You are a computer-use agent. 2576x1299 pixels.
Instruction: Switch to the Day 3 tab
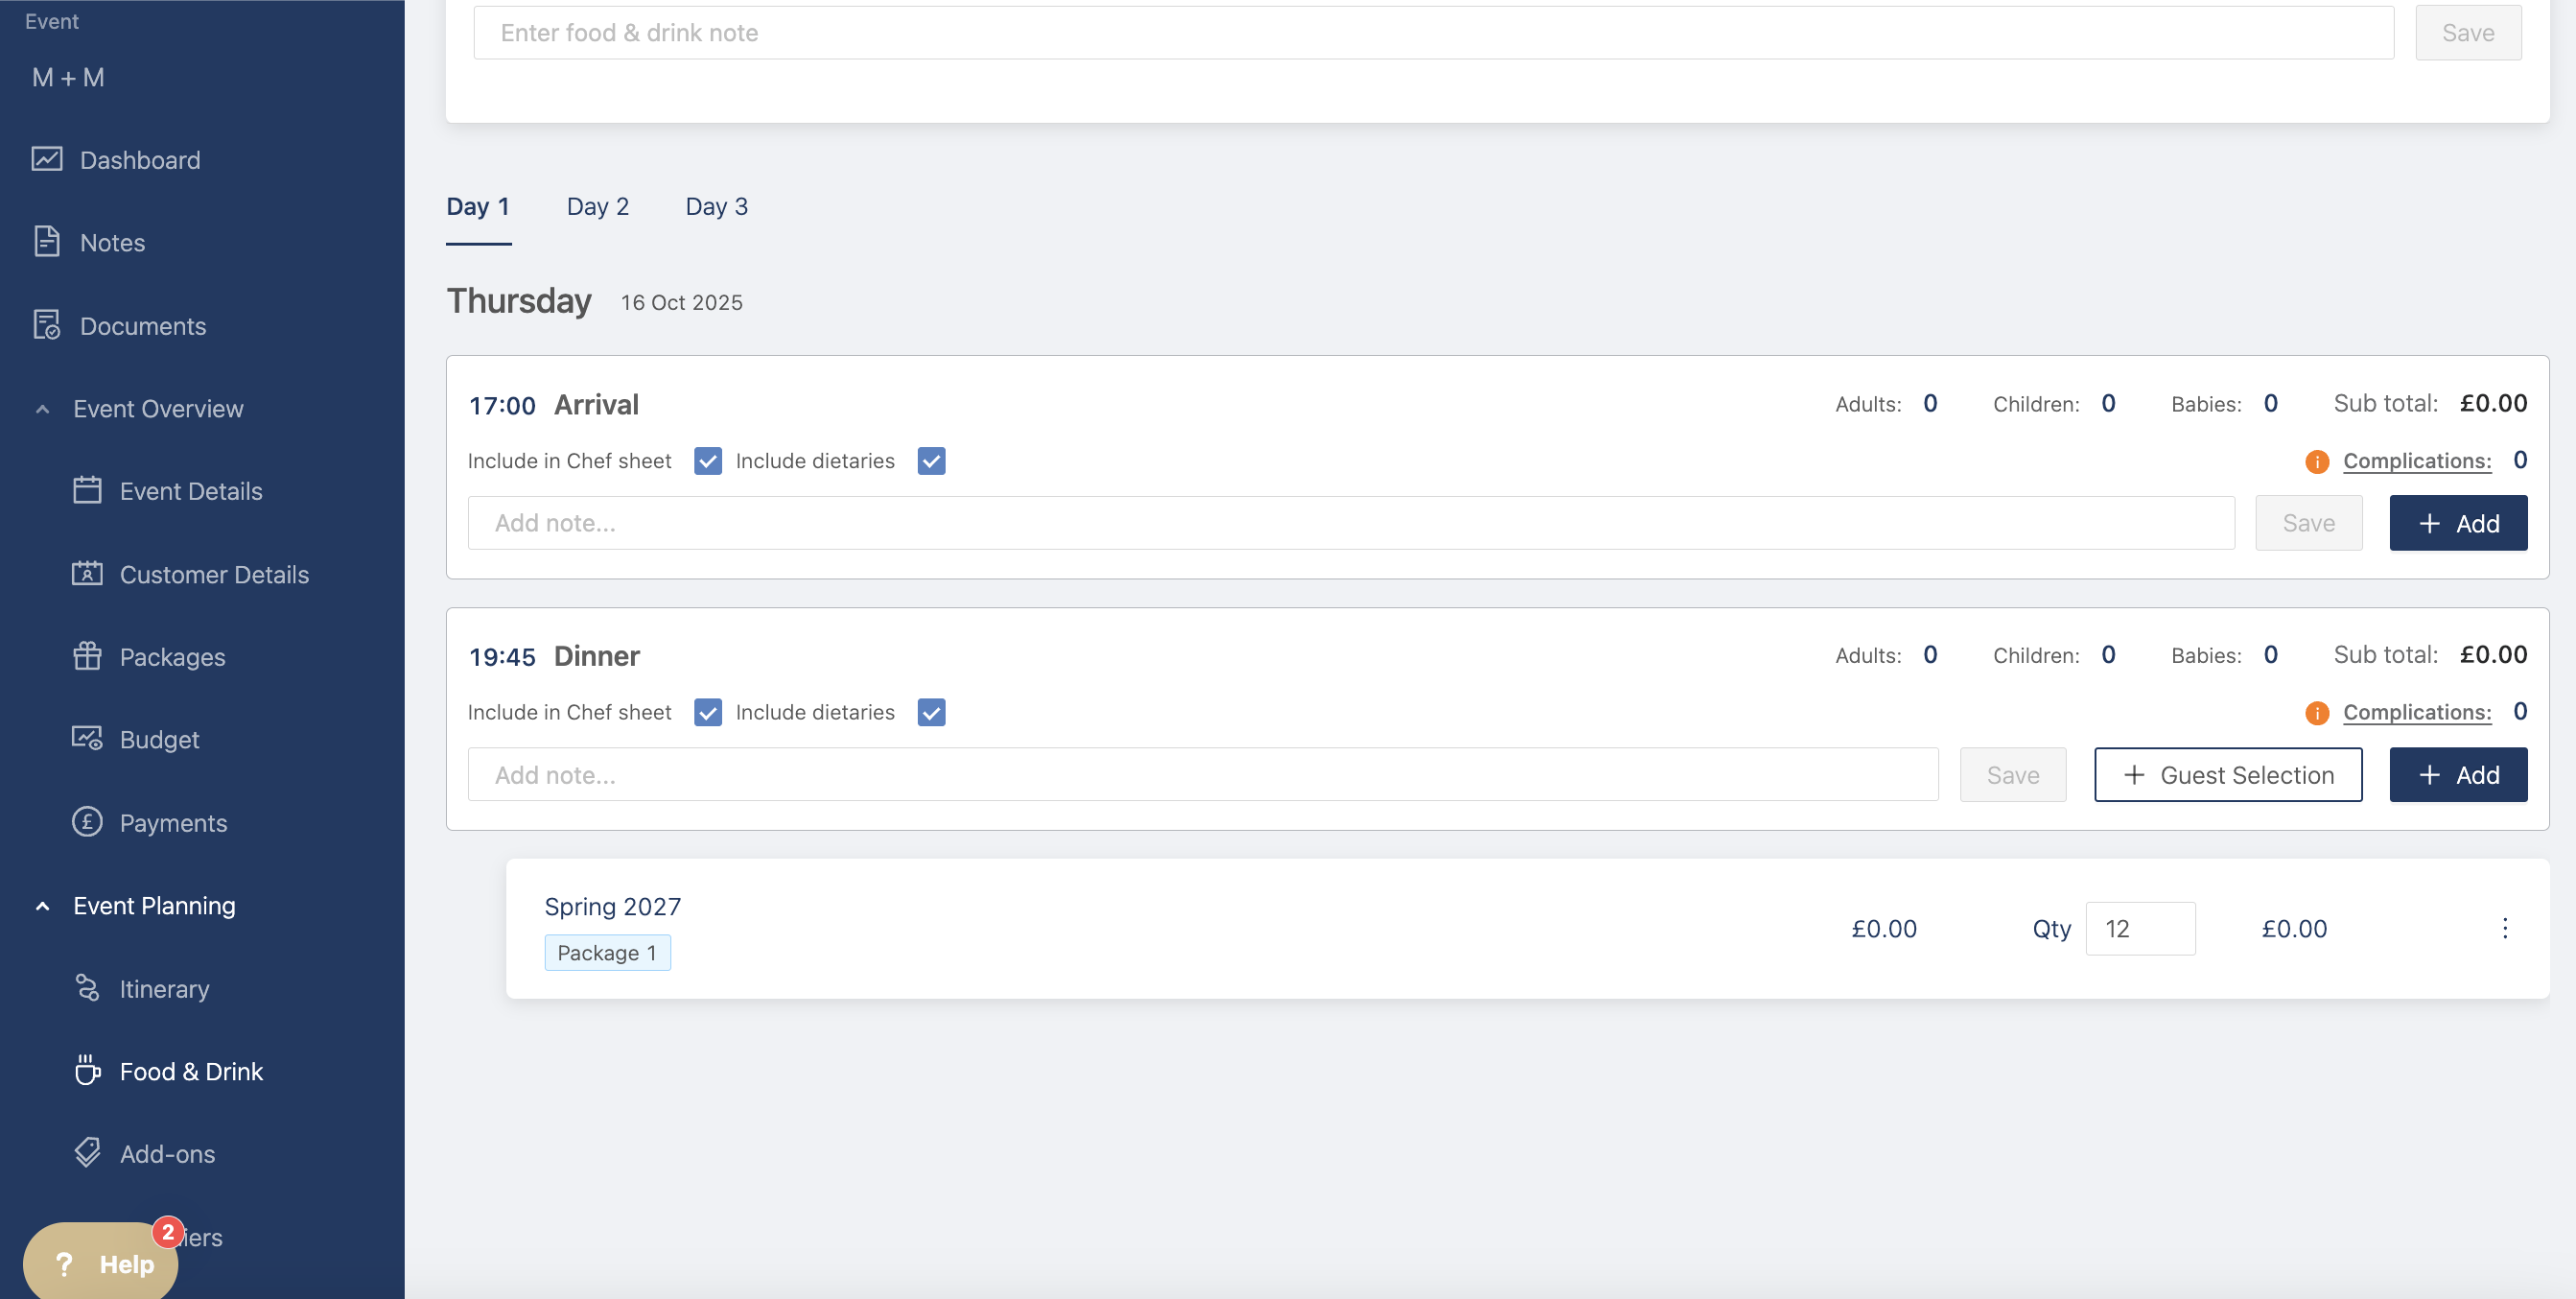[x=716, y=206]
